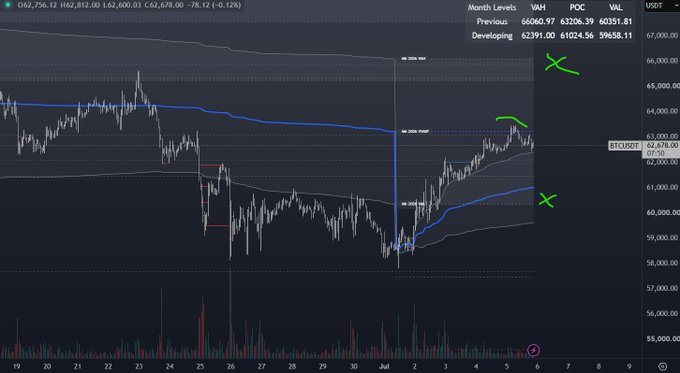
Task: Click the POC column header
Action: point(577,7)
